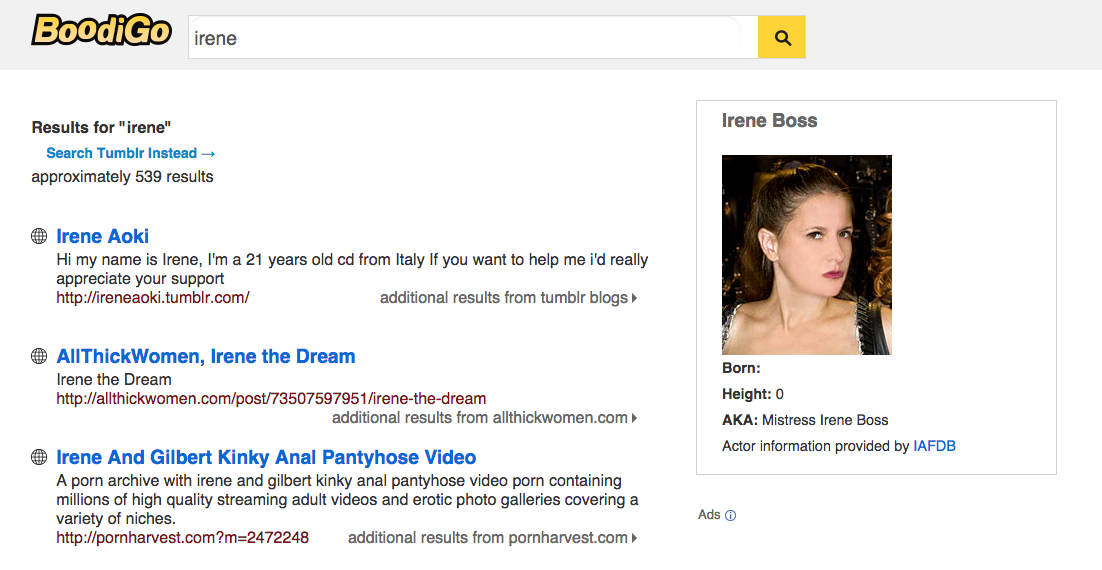This screenshot has width=1102, height=570.
Task: Click the Irene the Dream snippet text
Action: pos(114,380)
